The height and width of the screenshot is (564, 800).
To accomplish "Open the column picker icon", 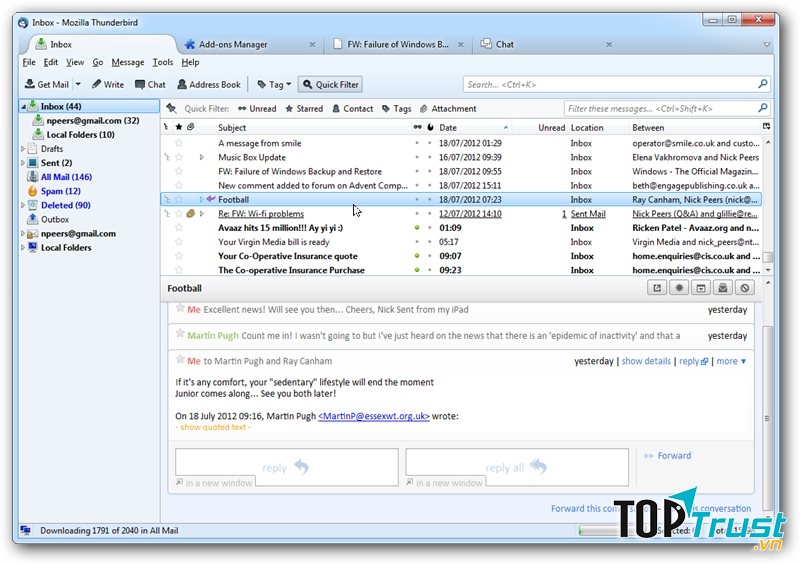I will 766,127.
